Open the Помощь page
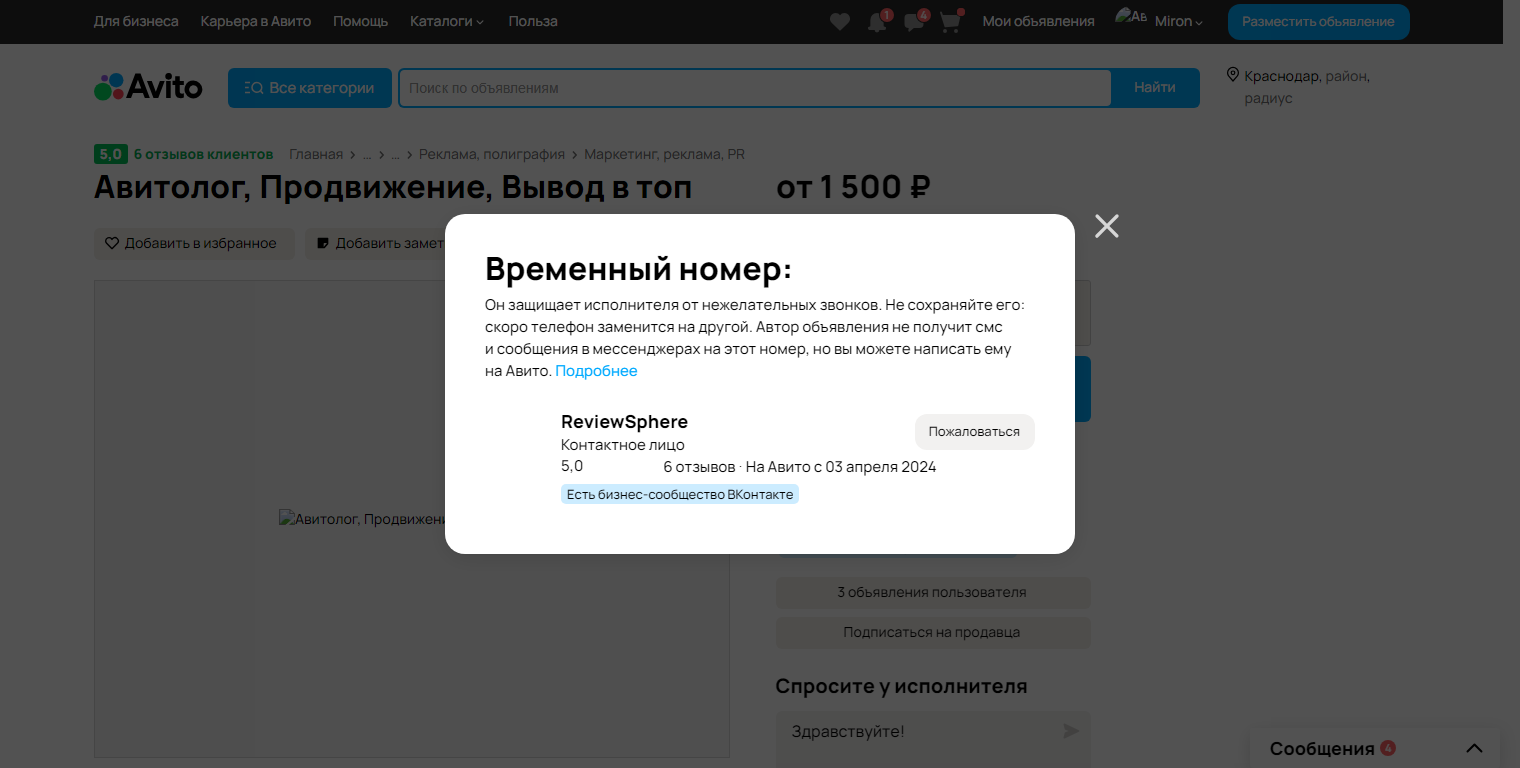This screenshot has width=1520, height=768. (361, 21)
